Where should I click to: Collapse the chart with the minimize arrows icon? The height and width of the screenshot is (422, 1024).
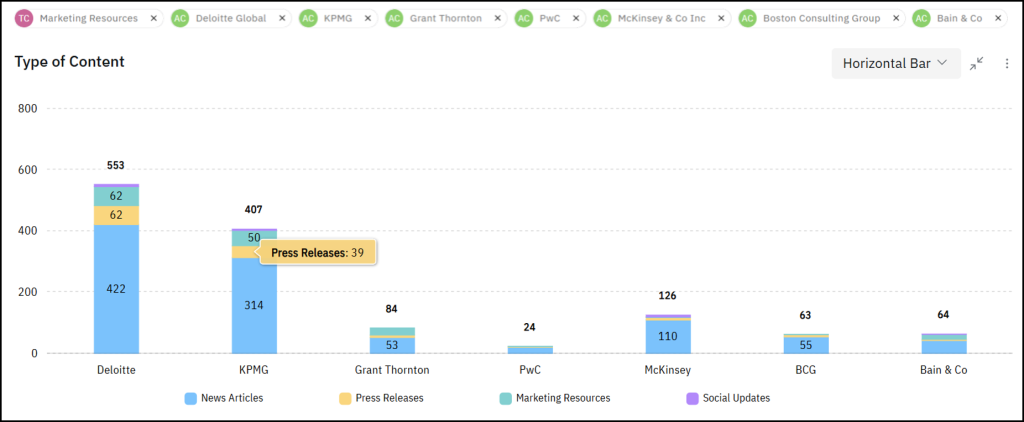click(976, 63)
